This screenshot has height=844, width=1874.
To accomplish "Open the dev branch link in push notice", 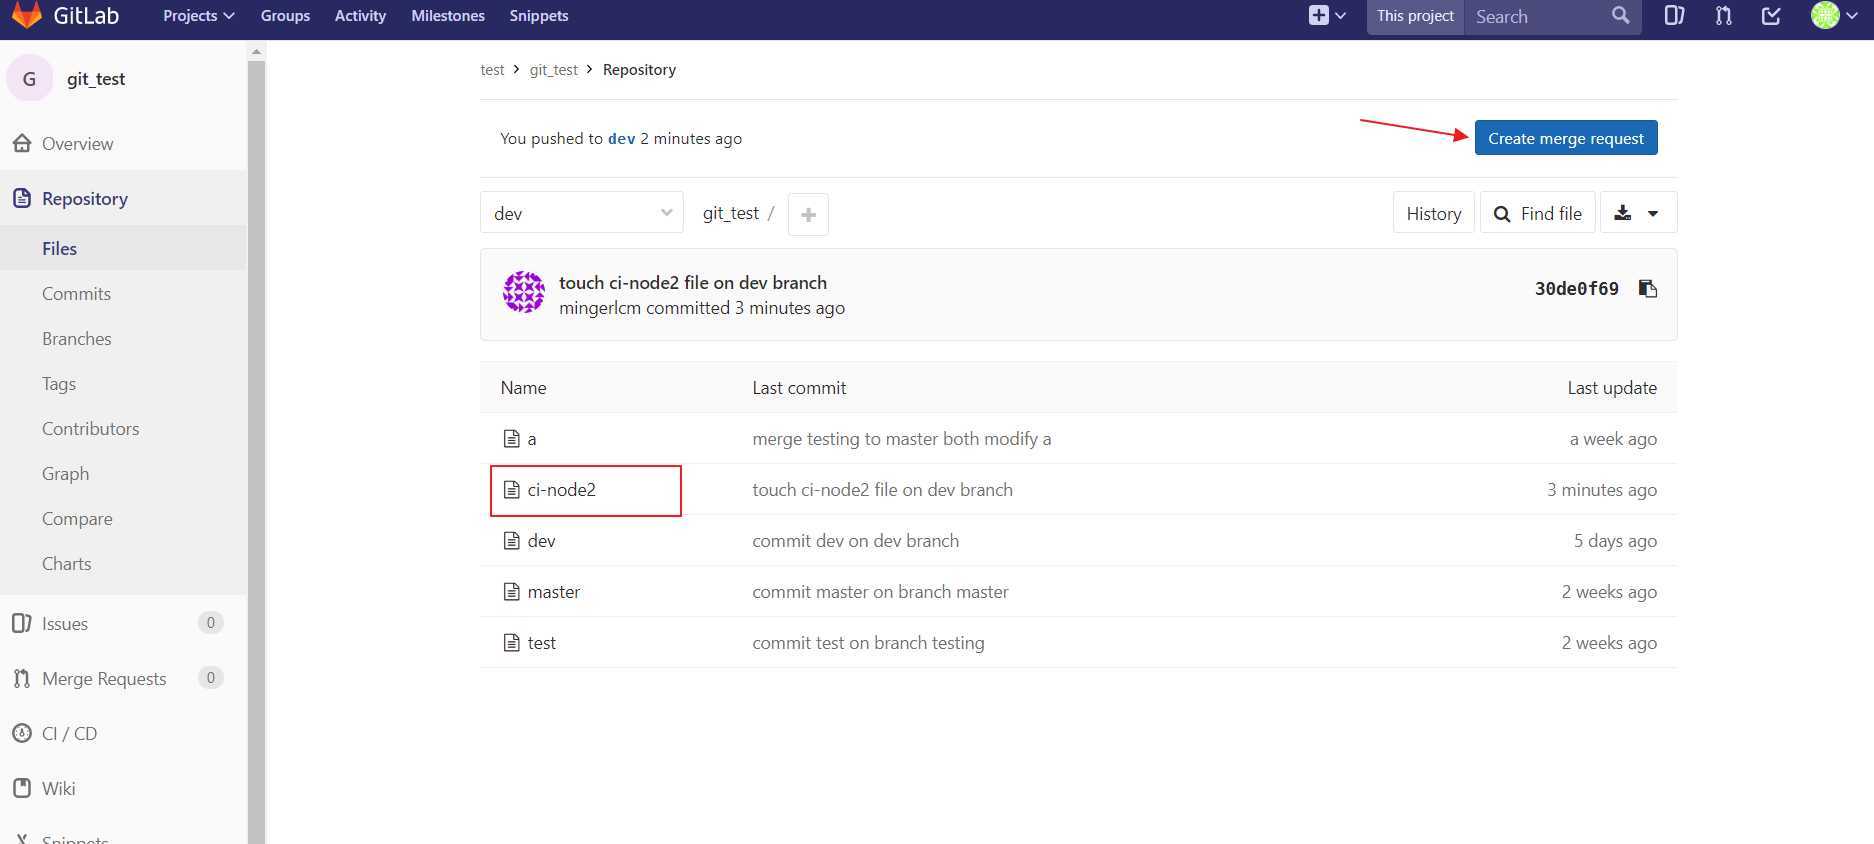I will click(622, 138).
